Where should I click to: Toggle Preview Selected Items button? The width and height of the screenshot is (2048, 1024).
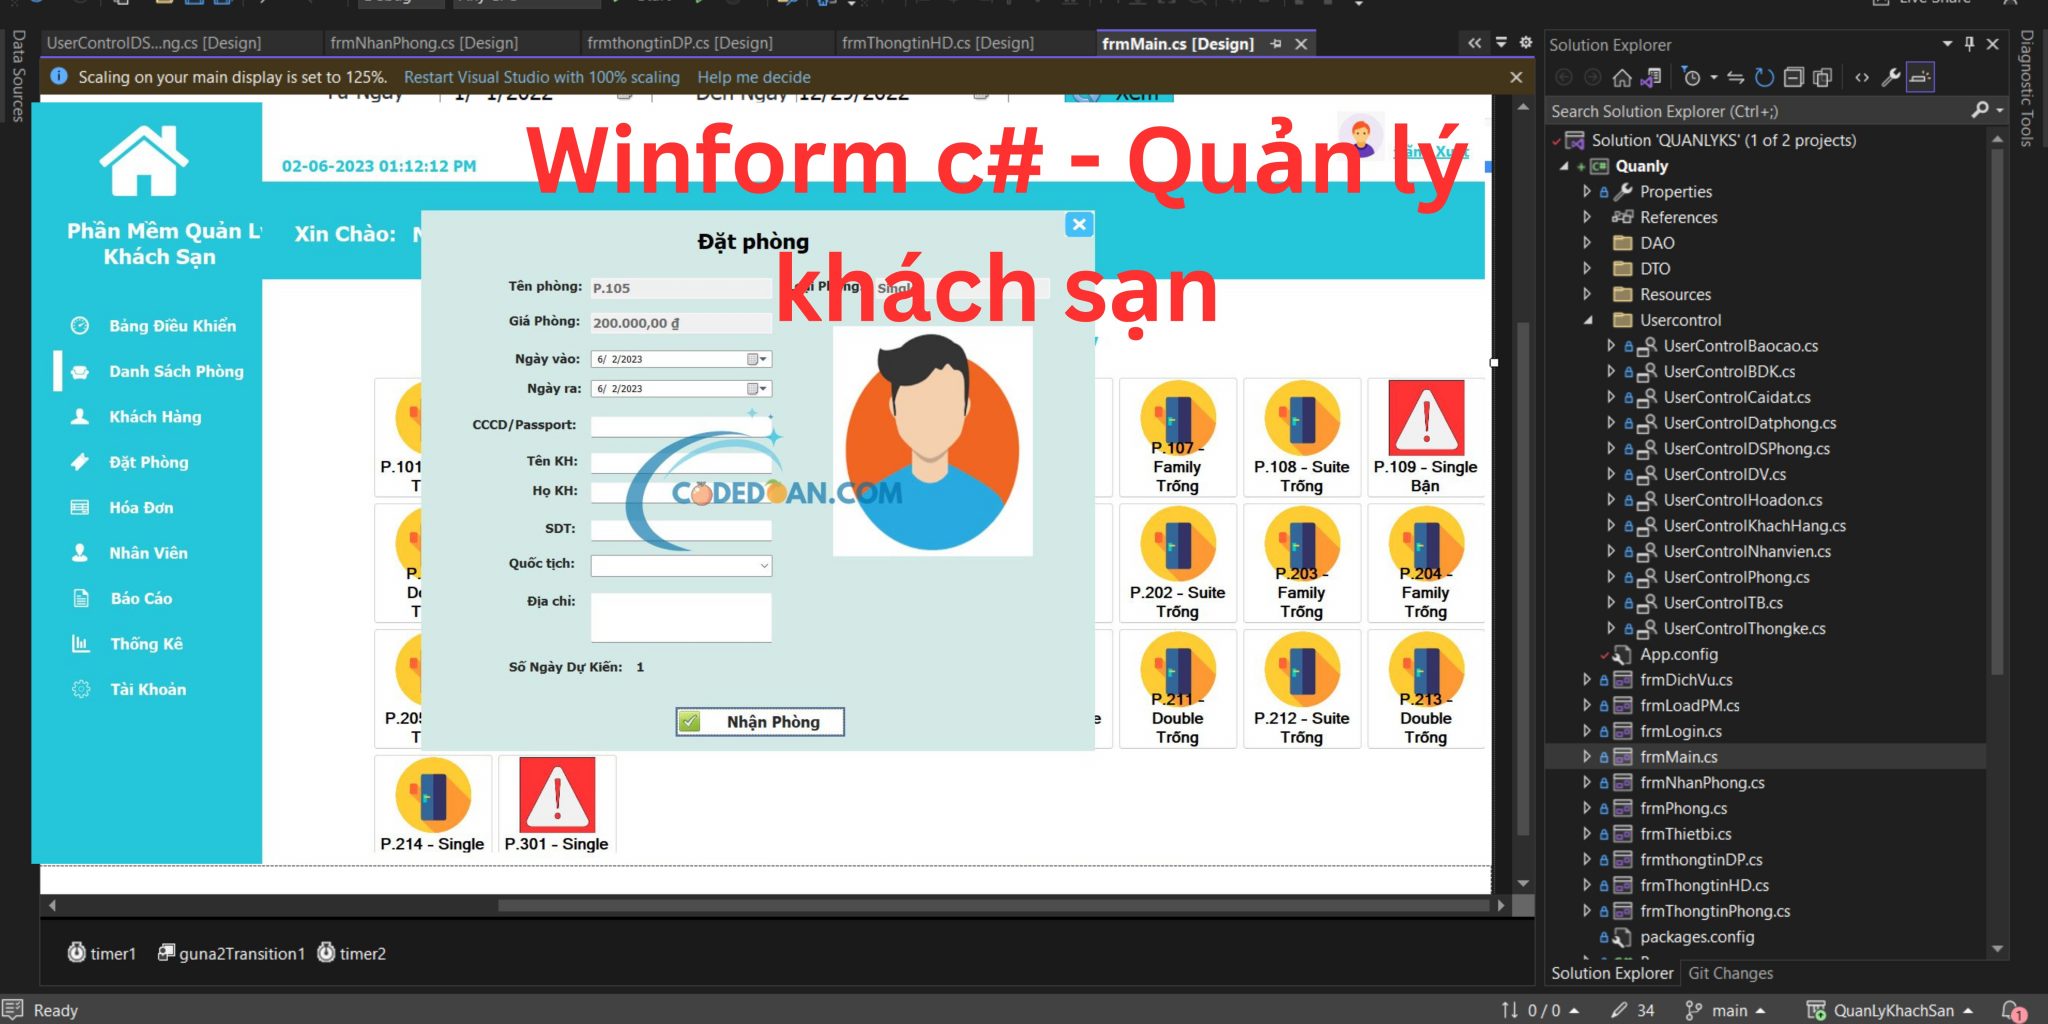click(x=1920, y=77)
